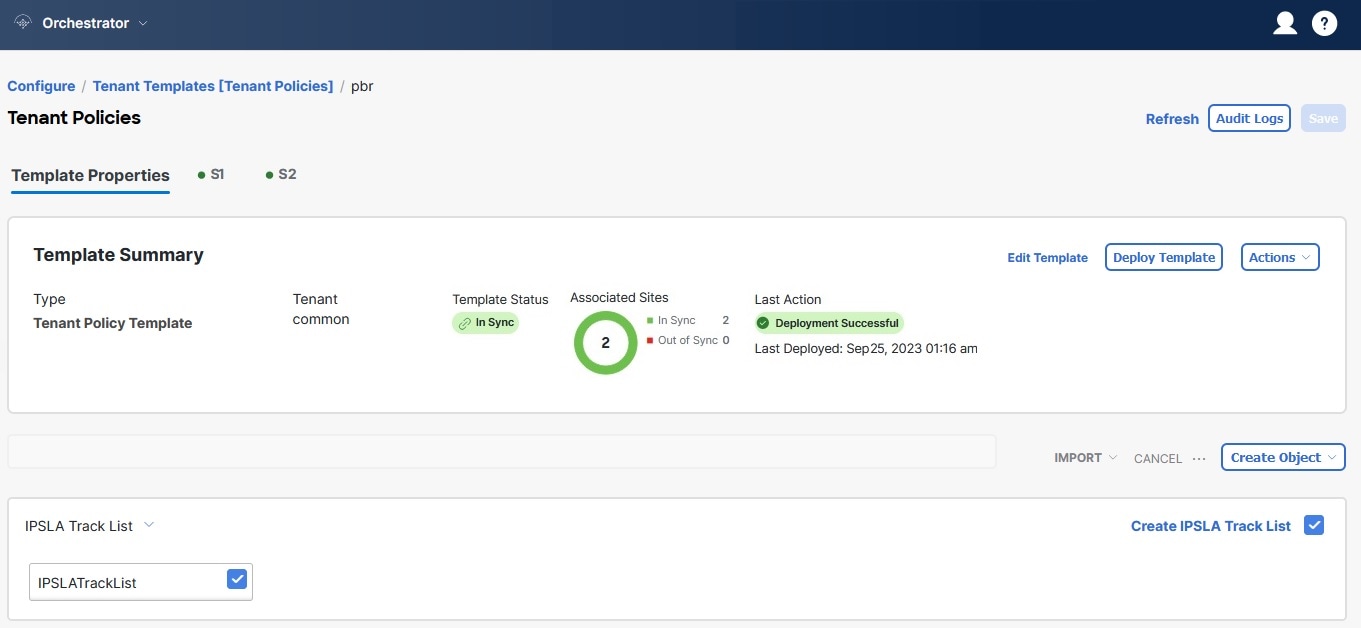Switch to the S1 site tab

(210, 174)
